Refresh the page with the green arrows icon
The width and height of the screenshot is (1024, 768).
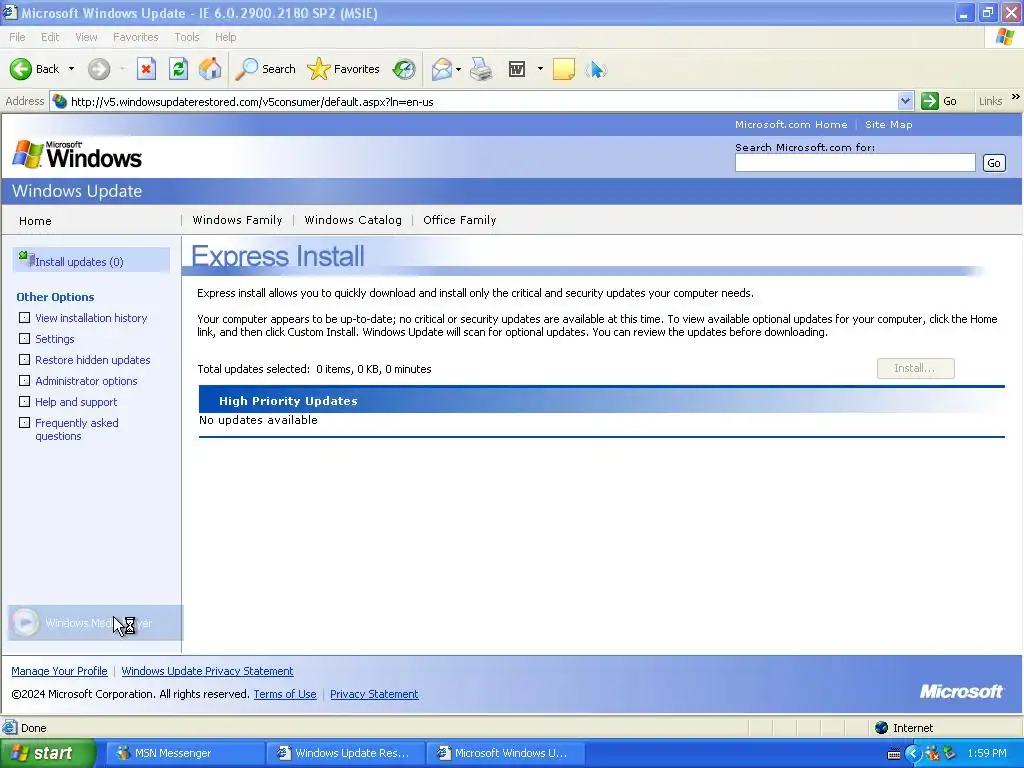point(178,69)
